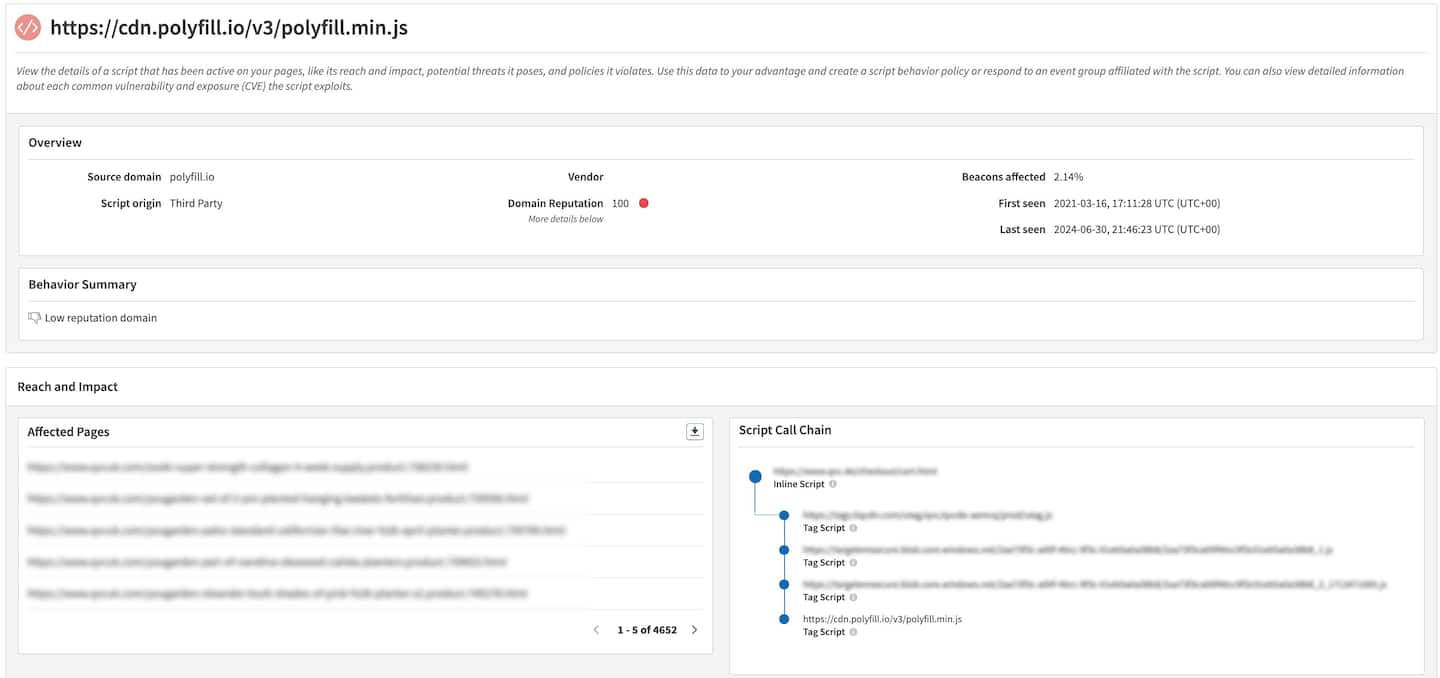
Task: Click the red script code icon beside the title
Action: tap(28, 28)
